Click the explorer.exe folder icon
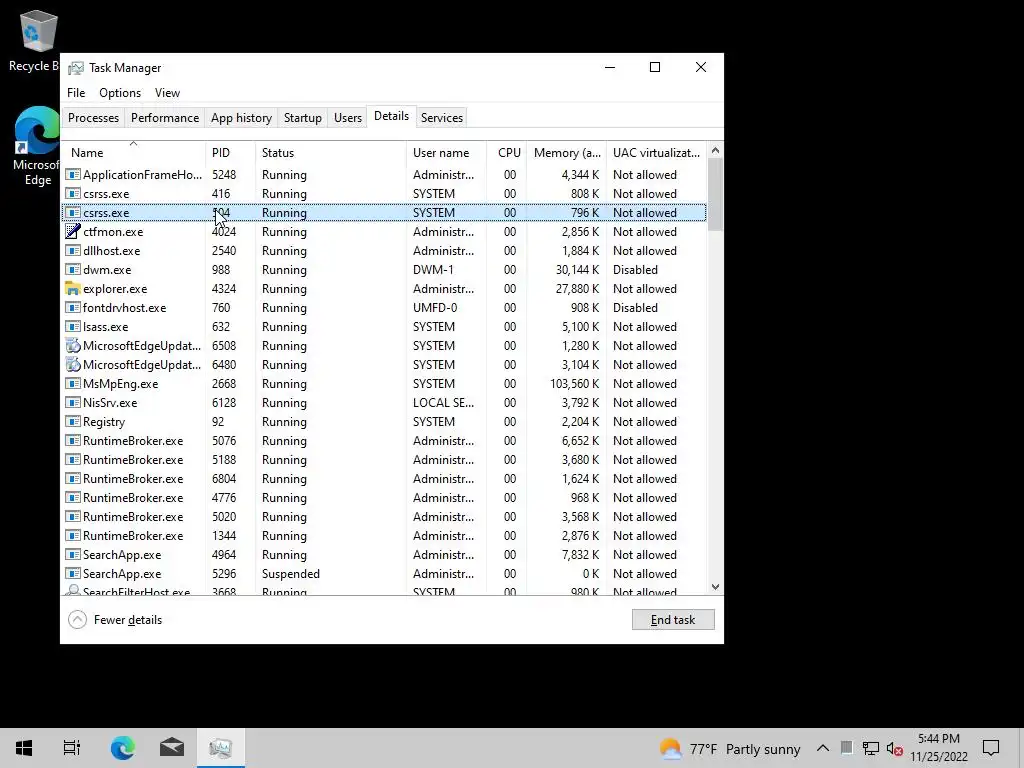The width and height of the screenshot is (1024, 768). [x=73, y=289]
